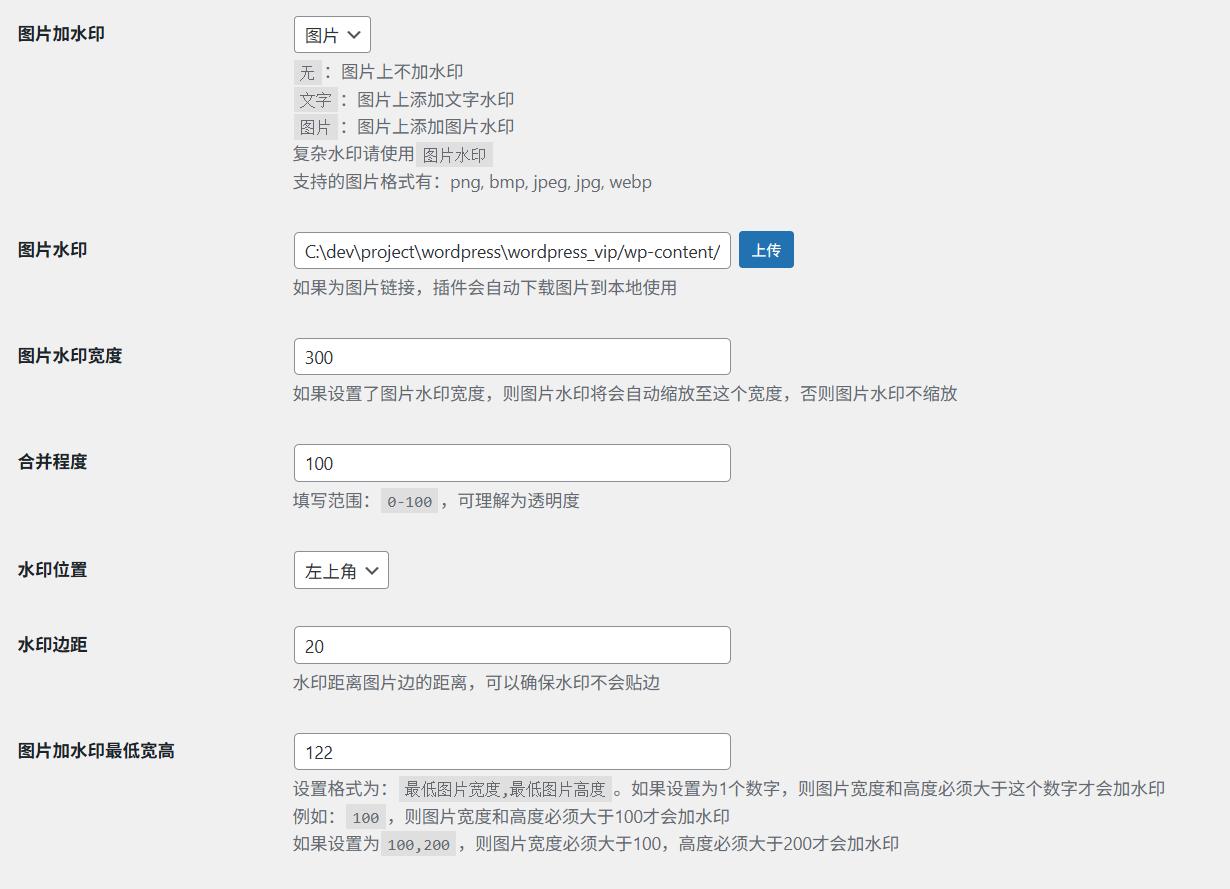1230x889 pixels.
Task: Focus the 图片水印 file path field
Action: pos(512,251)
